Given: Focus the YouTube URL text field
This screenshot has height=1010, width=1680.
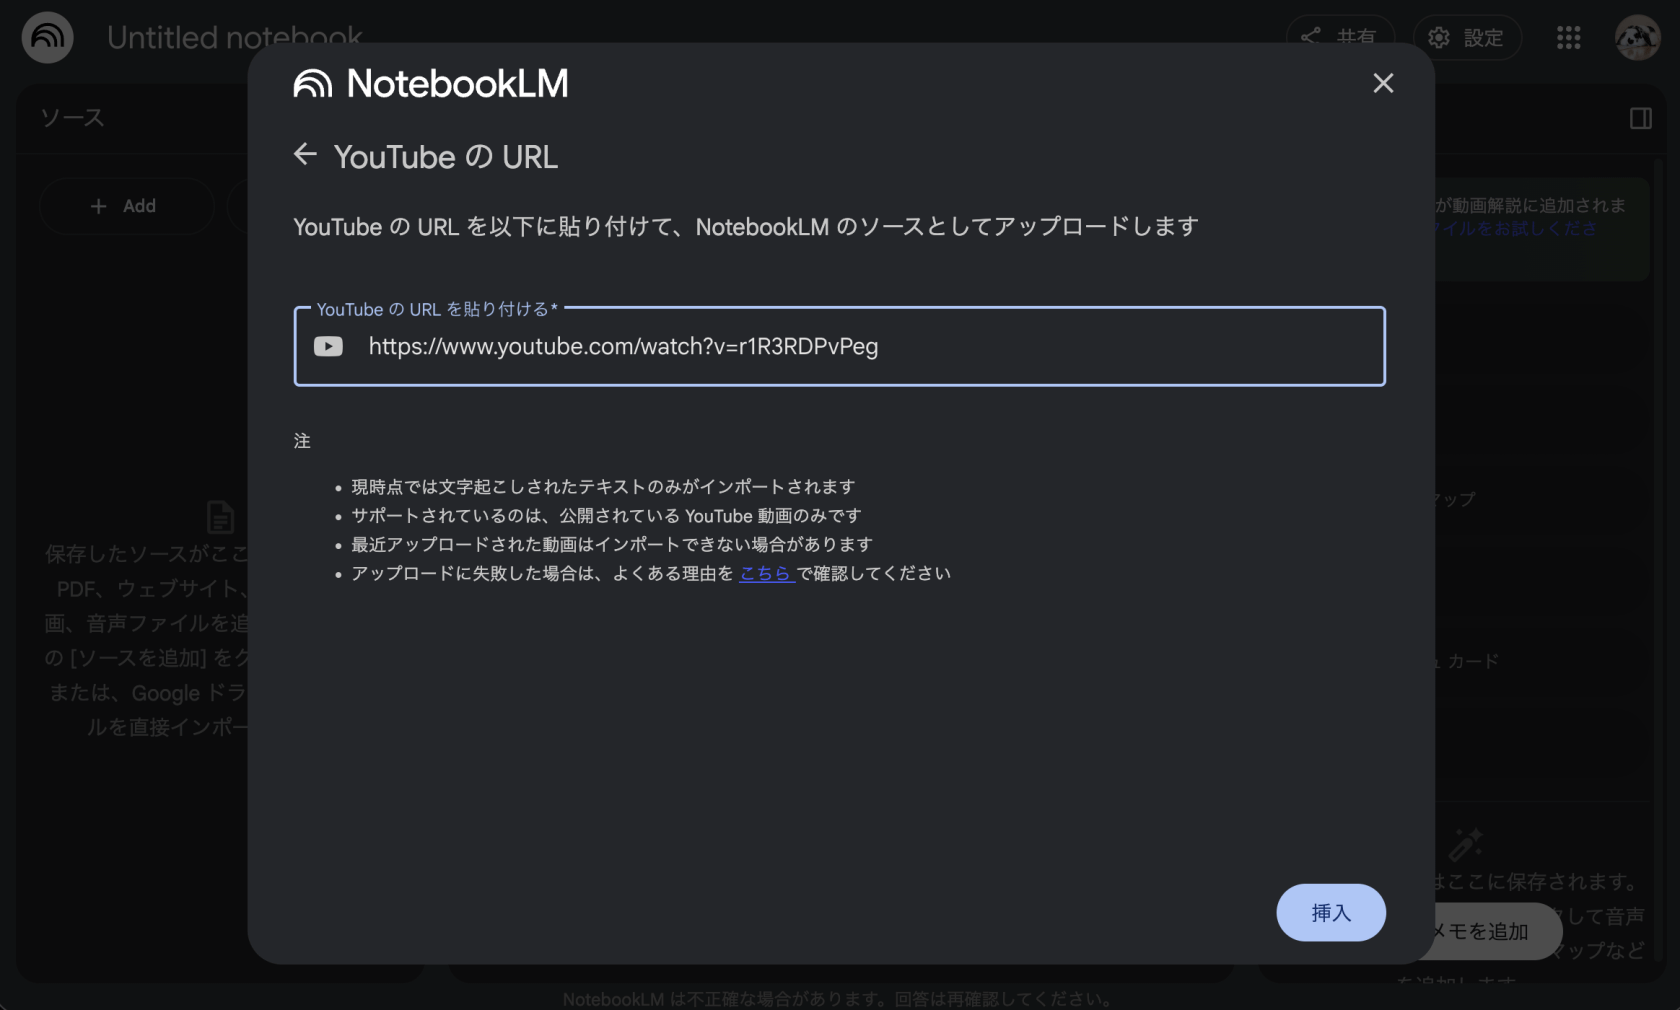Looking at the screenshot, I should [x=860, y=347].
